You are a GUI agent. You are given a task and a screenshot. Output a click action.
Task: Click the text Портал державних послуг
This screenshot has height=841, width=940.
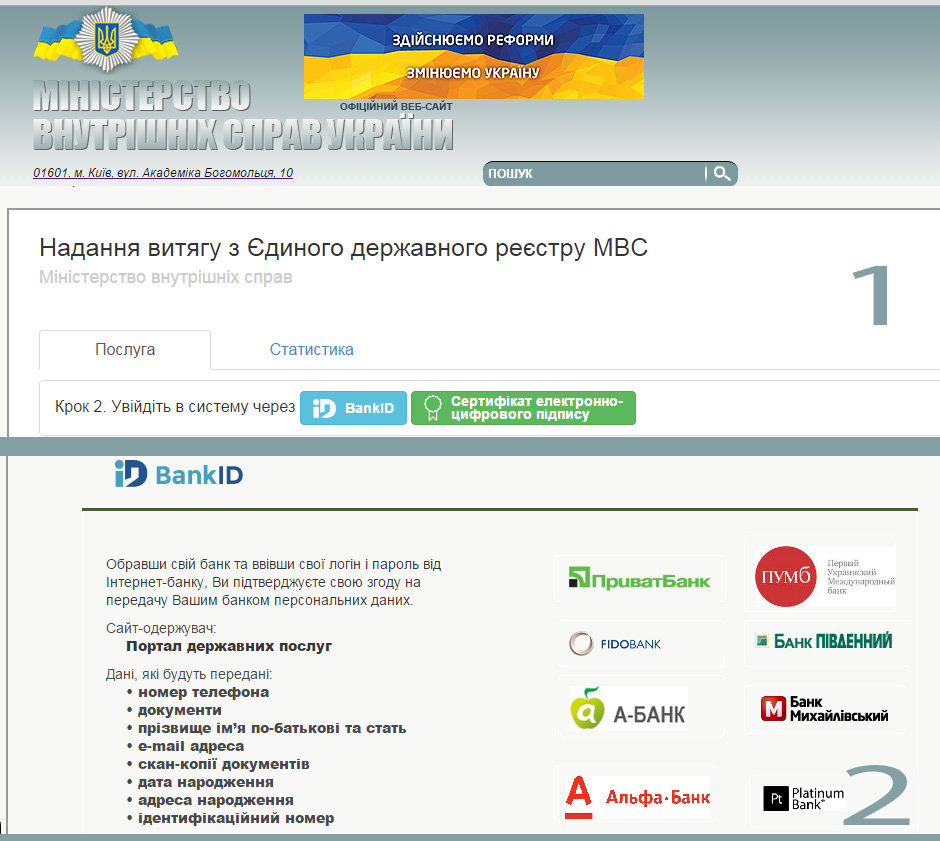(x=229, y=646)
